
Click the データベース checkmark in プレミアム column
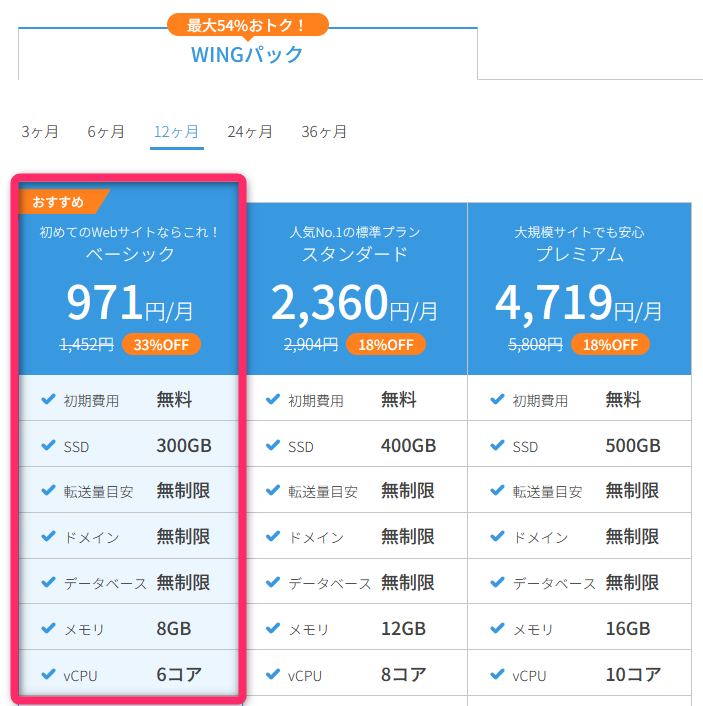[x=497, y=582]
